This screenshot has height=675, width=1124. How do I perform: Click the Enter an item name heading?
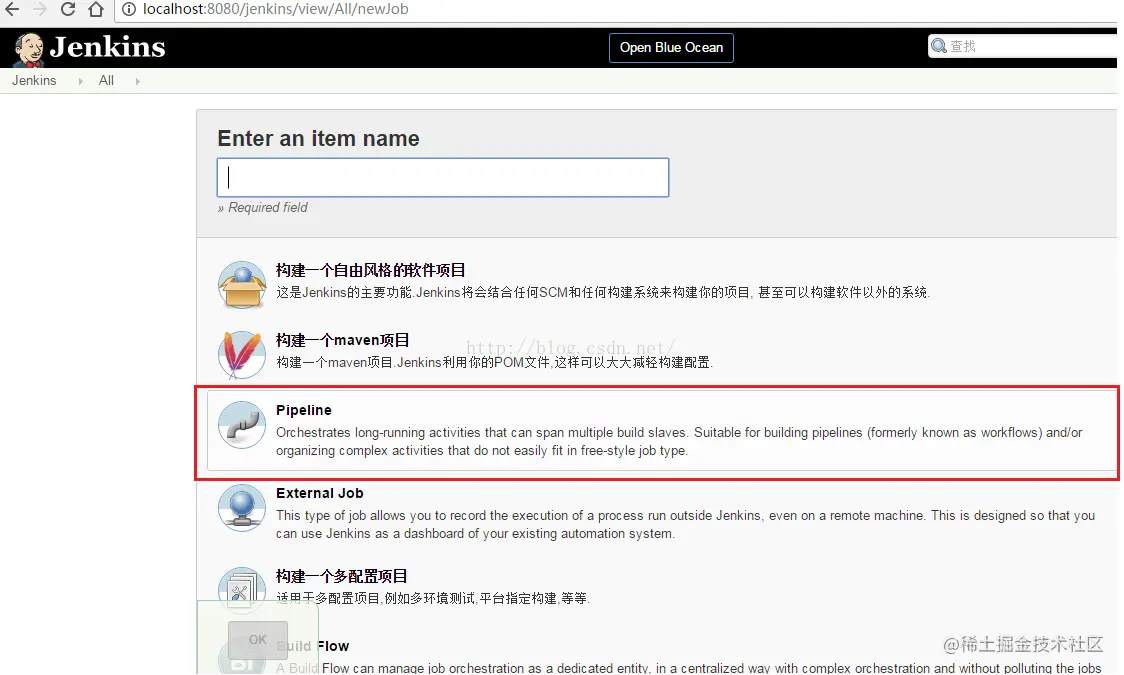click(x=318, y=138)
